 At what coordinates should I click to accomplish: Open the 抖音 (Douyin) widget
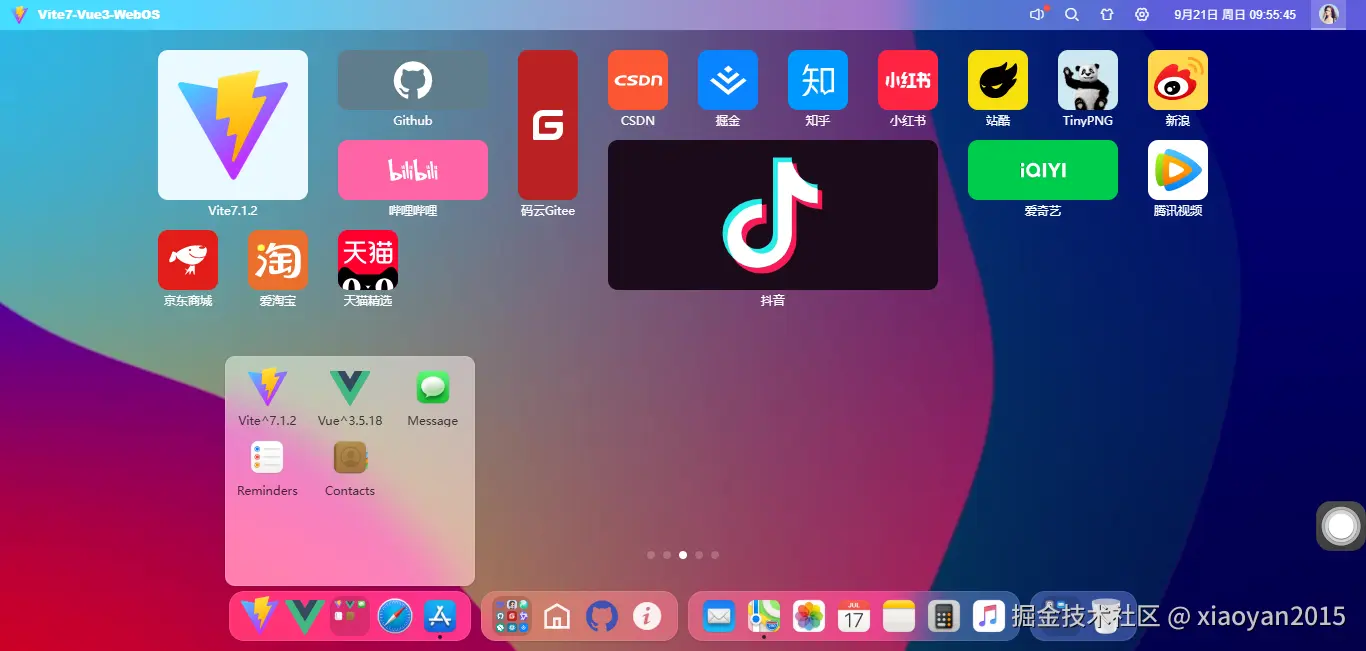[772, 214]
